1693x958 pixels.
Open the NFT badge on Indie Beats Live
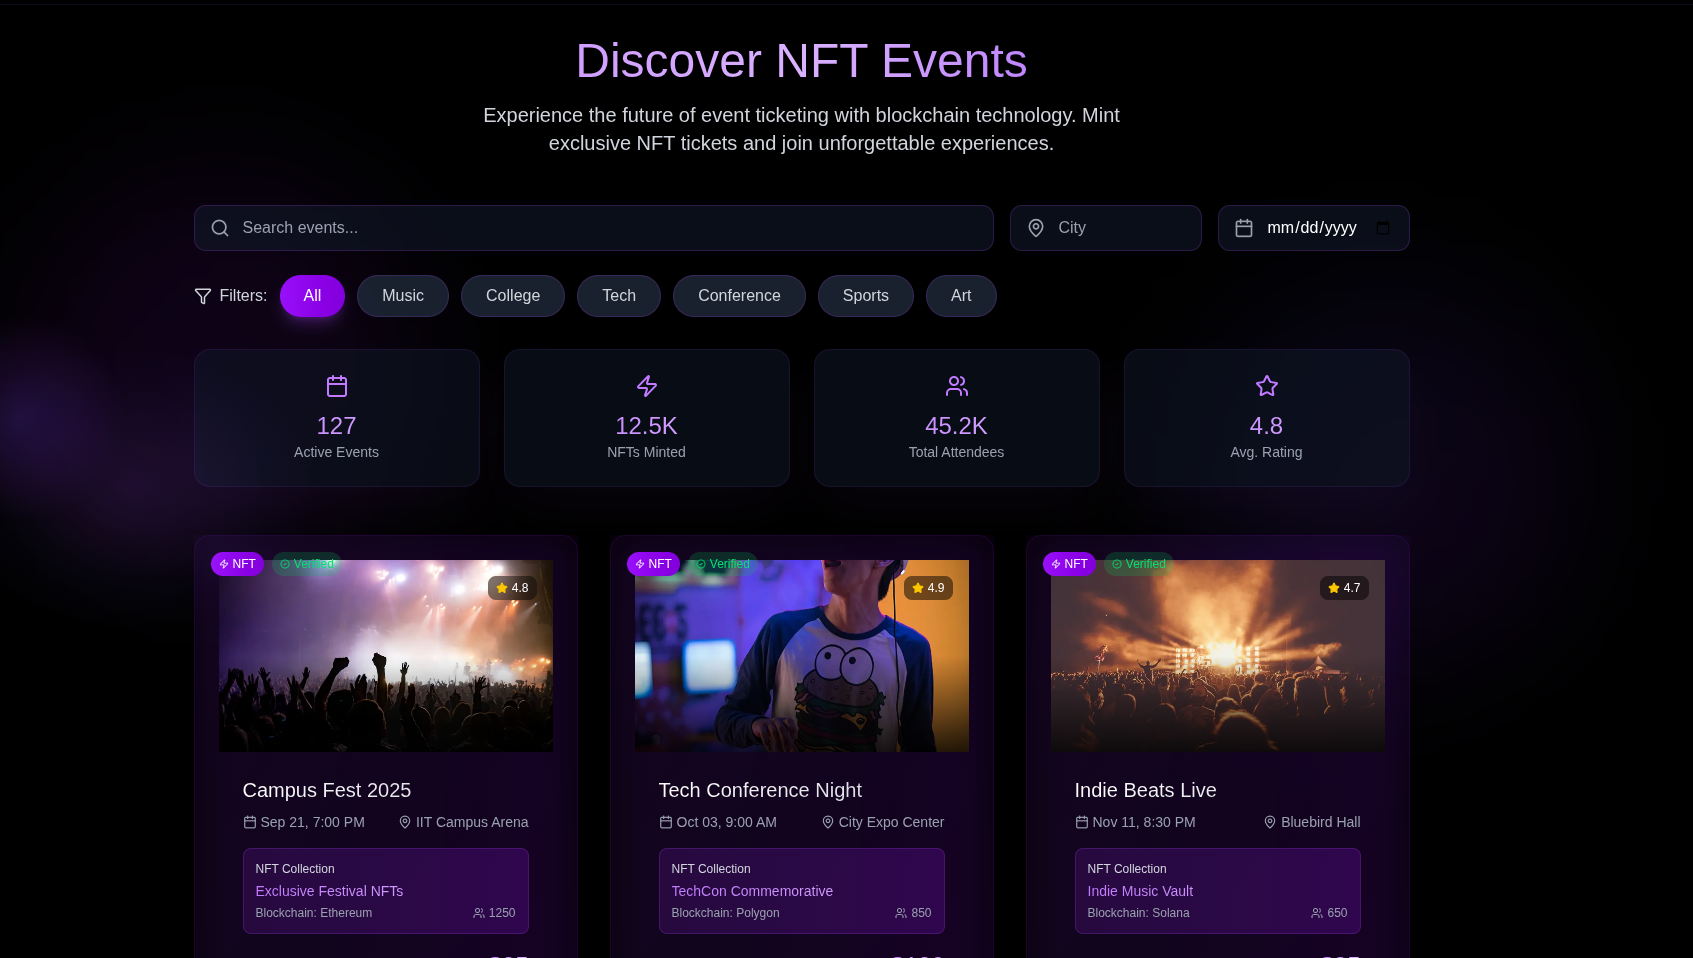[x=1069, y=564]
